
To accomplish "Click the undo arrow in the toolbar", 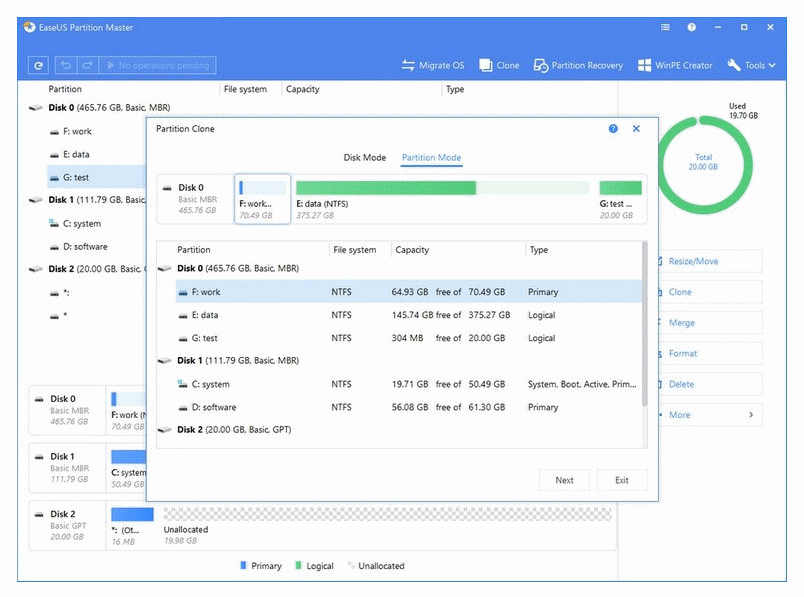I will coord(66,66).
